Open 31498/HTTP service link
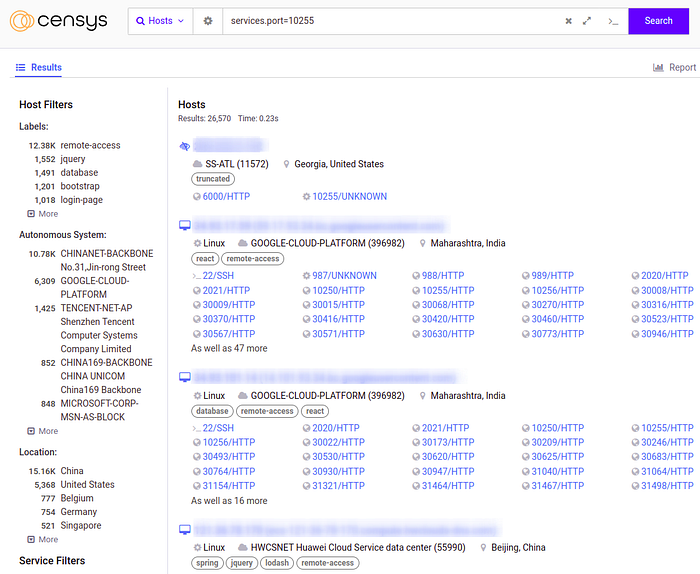Screen dimensions: 700x574 (663, 486)
